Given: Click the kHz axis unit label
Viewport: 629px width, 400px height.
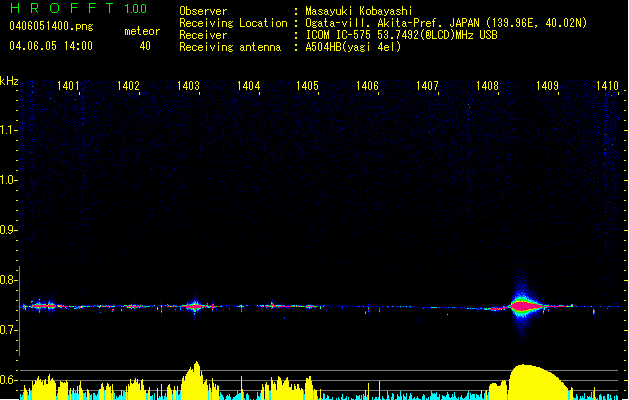Looking at the screenshot, I should (x=9, y=81).
